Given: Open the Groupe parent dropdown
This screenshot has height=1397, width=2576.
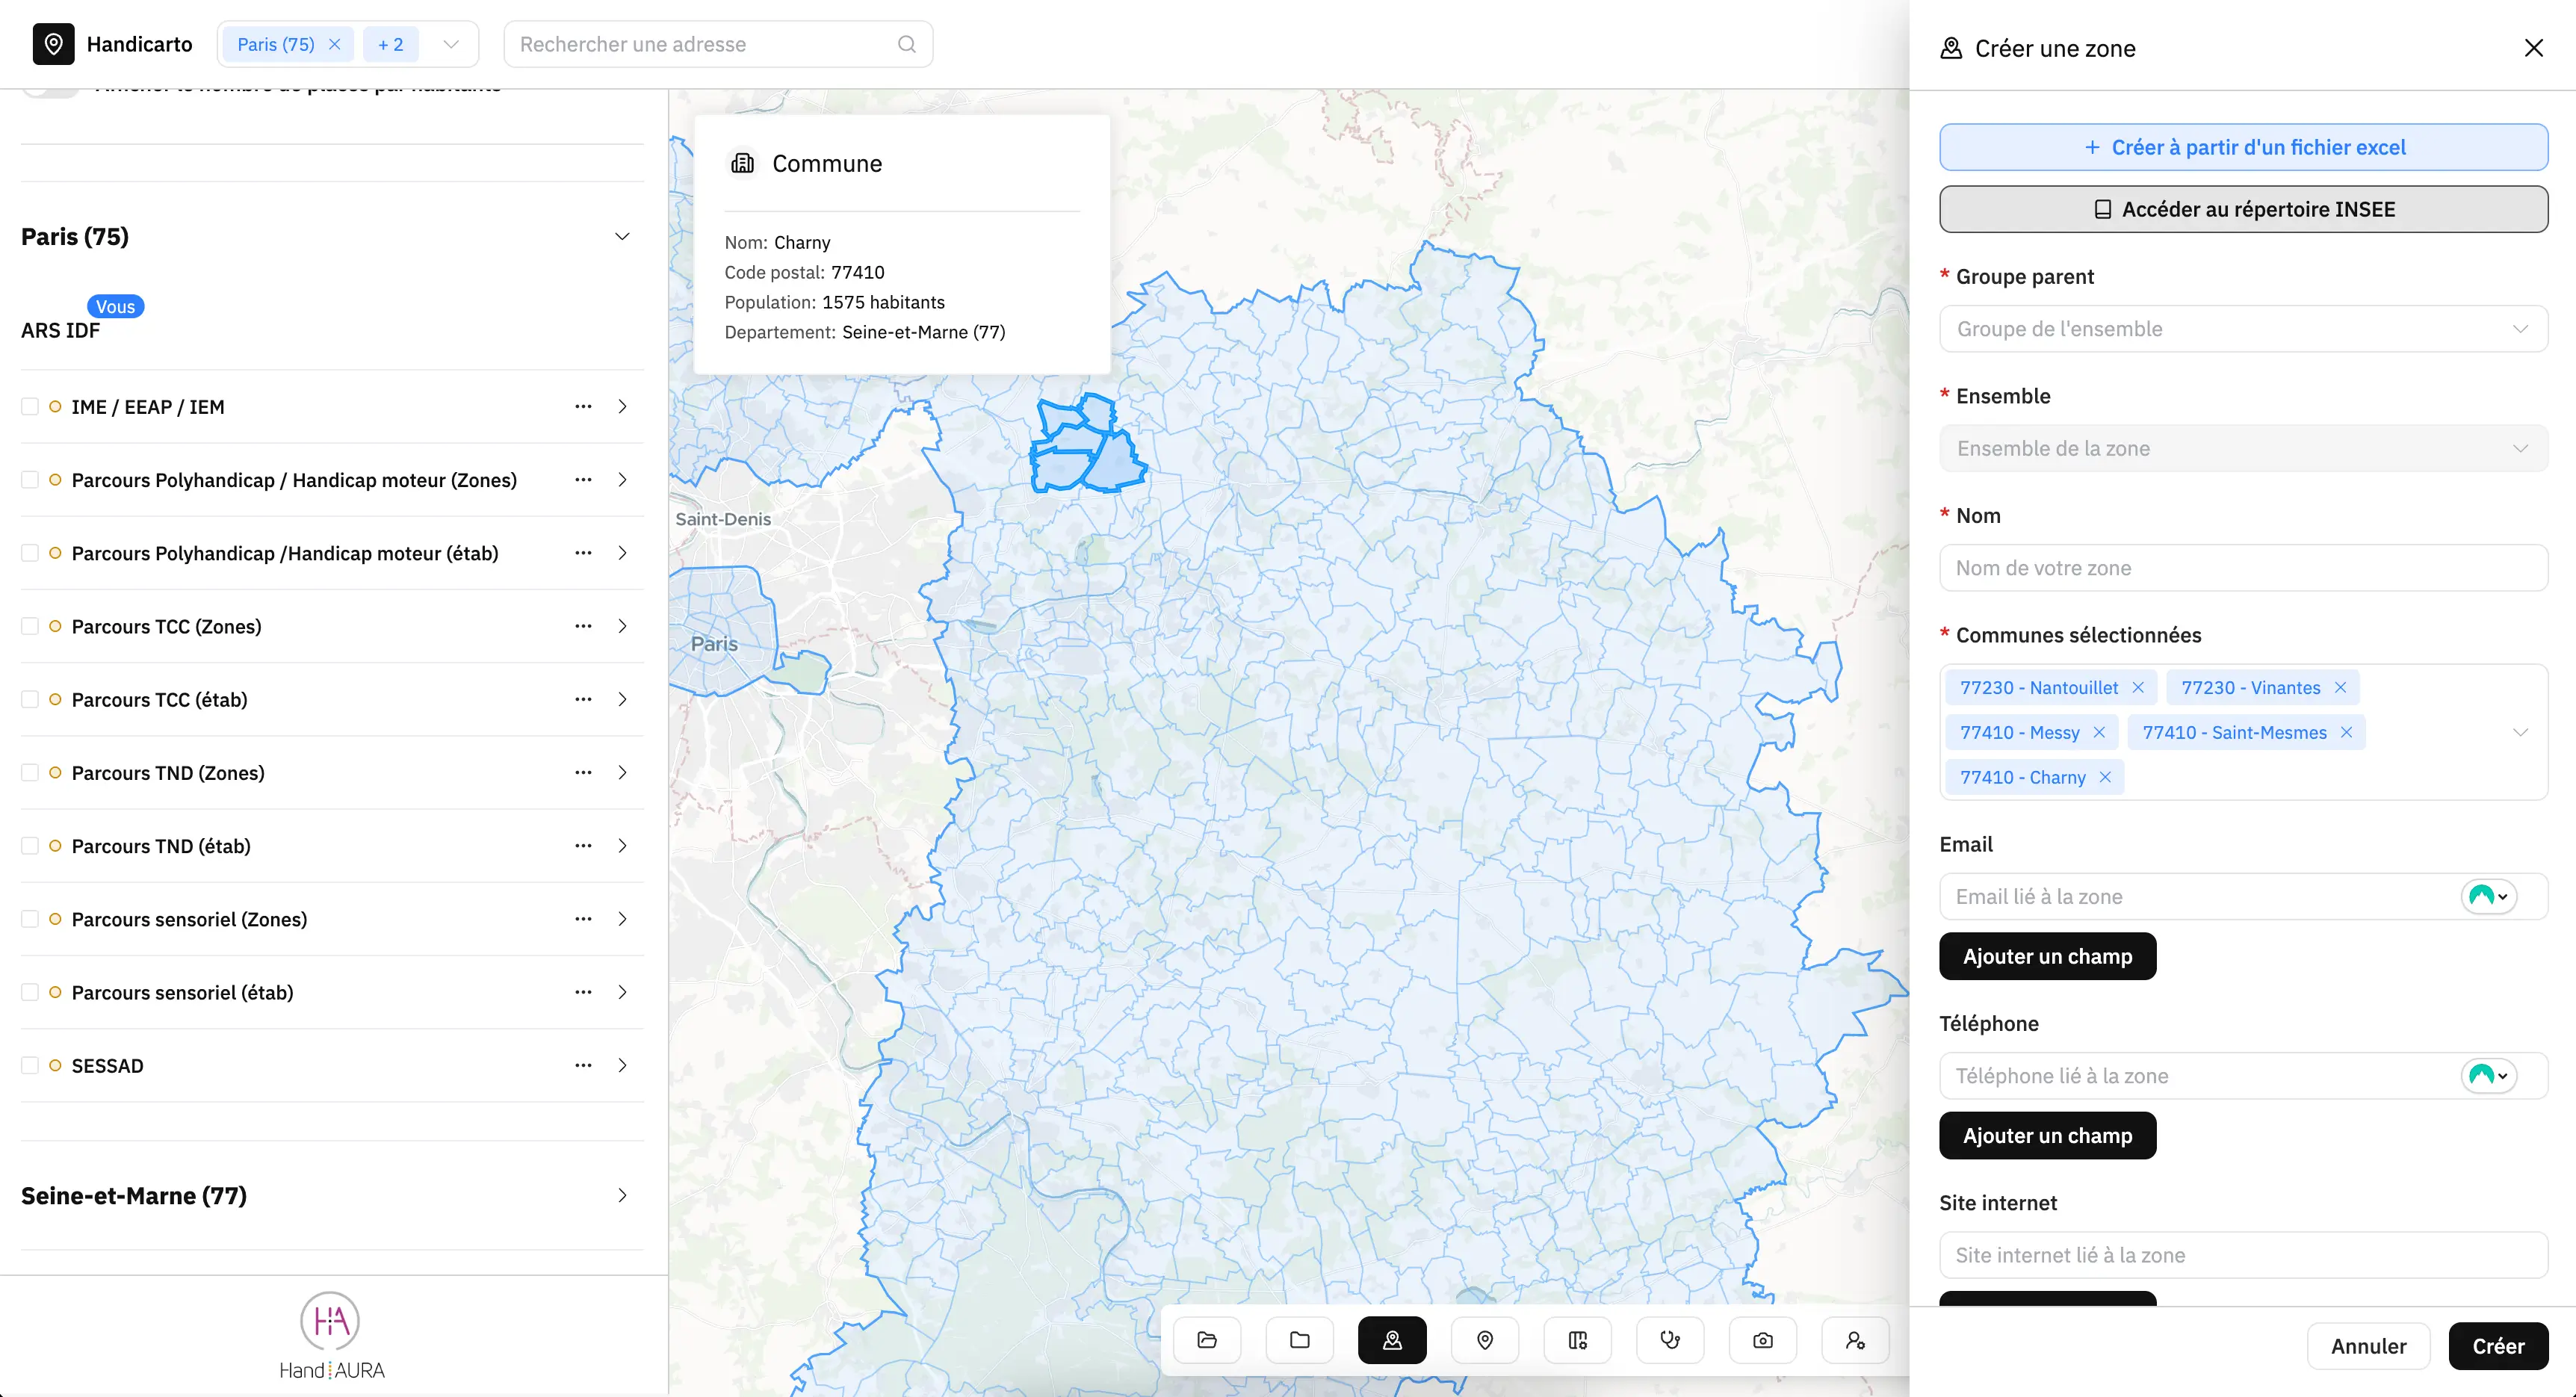Looking at the screenshot, I should (2242, 329).
